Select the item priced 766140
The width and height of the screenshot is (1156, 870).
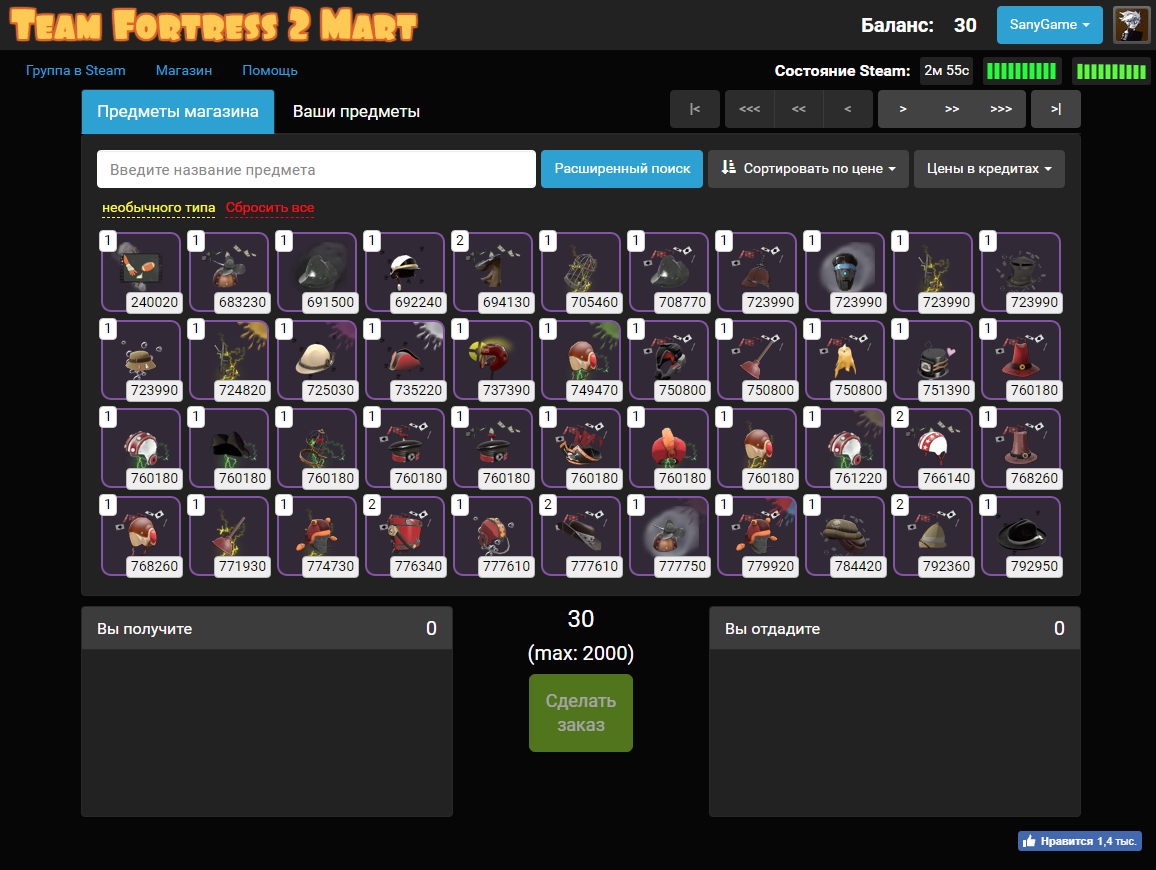[x=933, y=448]
